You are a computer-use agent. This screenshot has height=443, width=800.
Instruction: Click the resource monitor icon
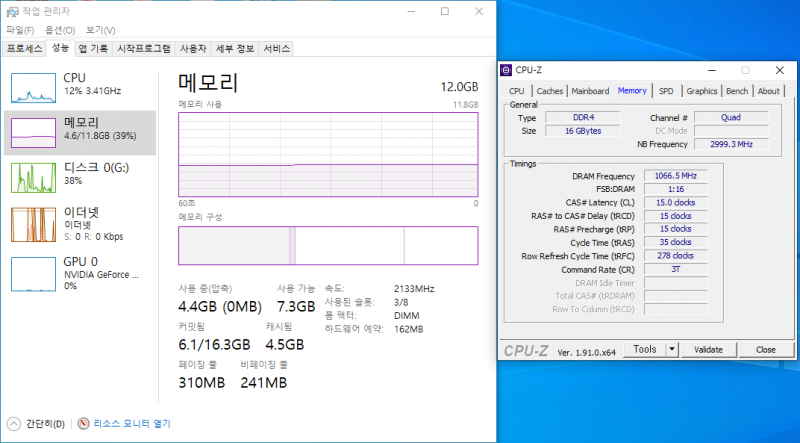coord(83,424)
